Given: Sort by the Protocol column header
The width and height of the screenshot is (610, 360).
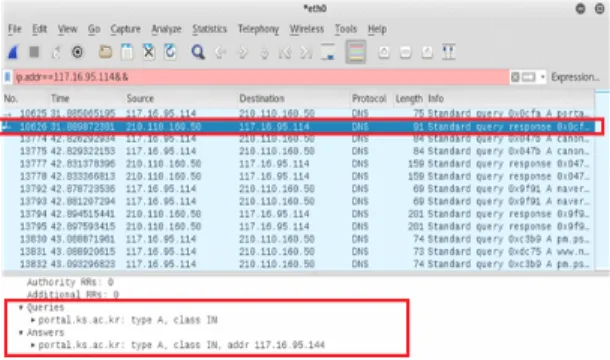Looking at the screenshot, I should pyautogui.click(x=372, y=98).
